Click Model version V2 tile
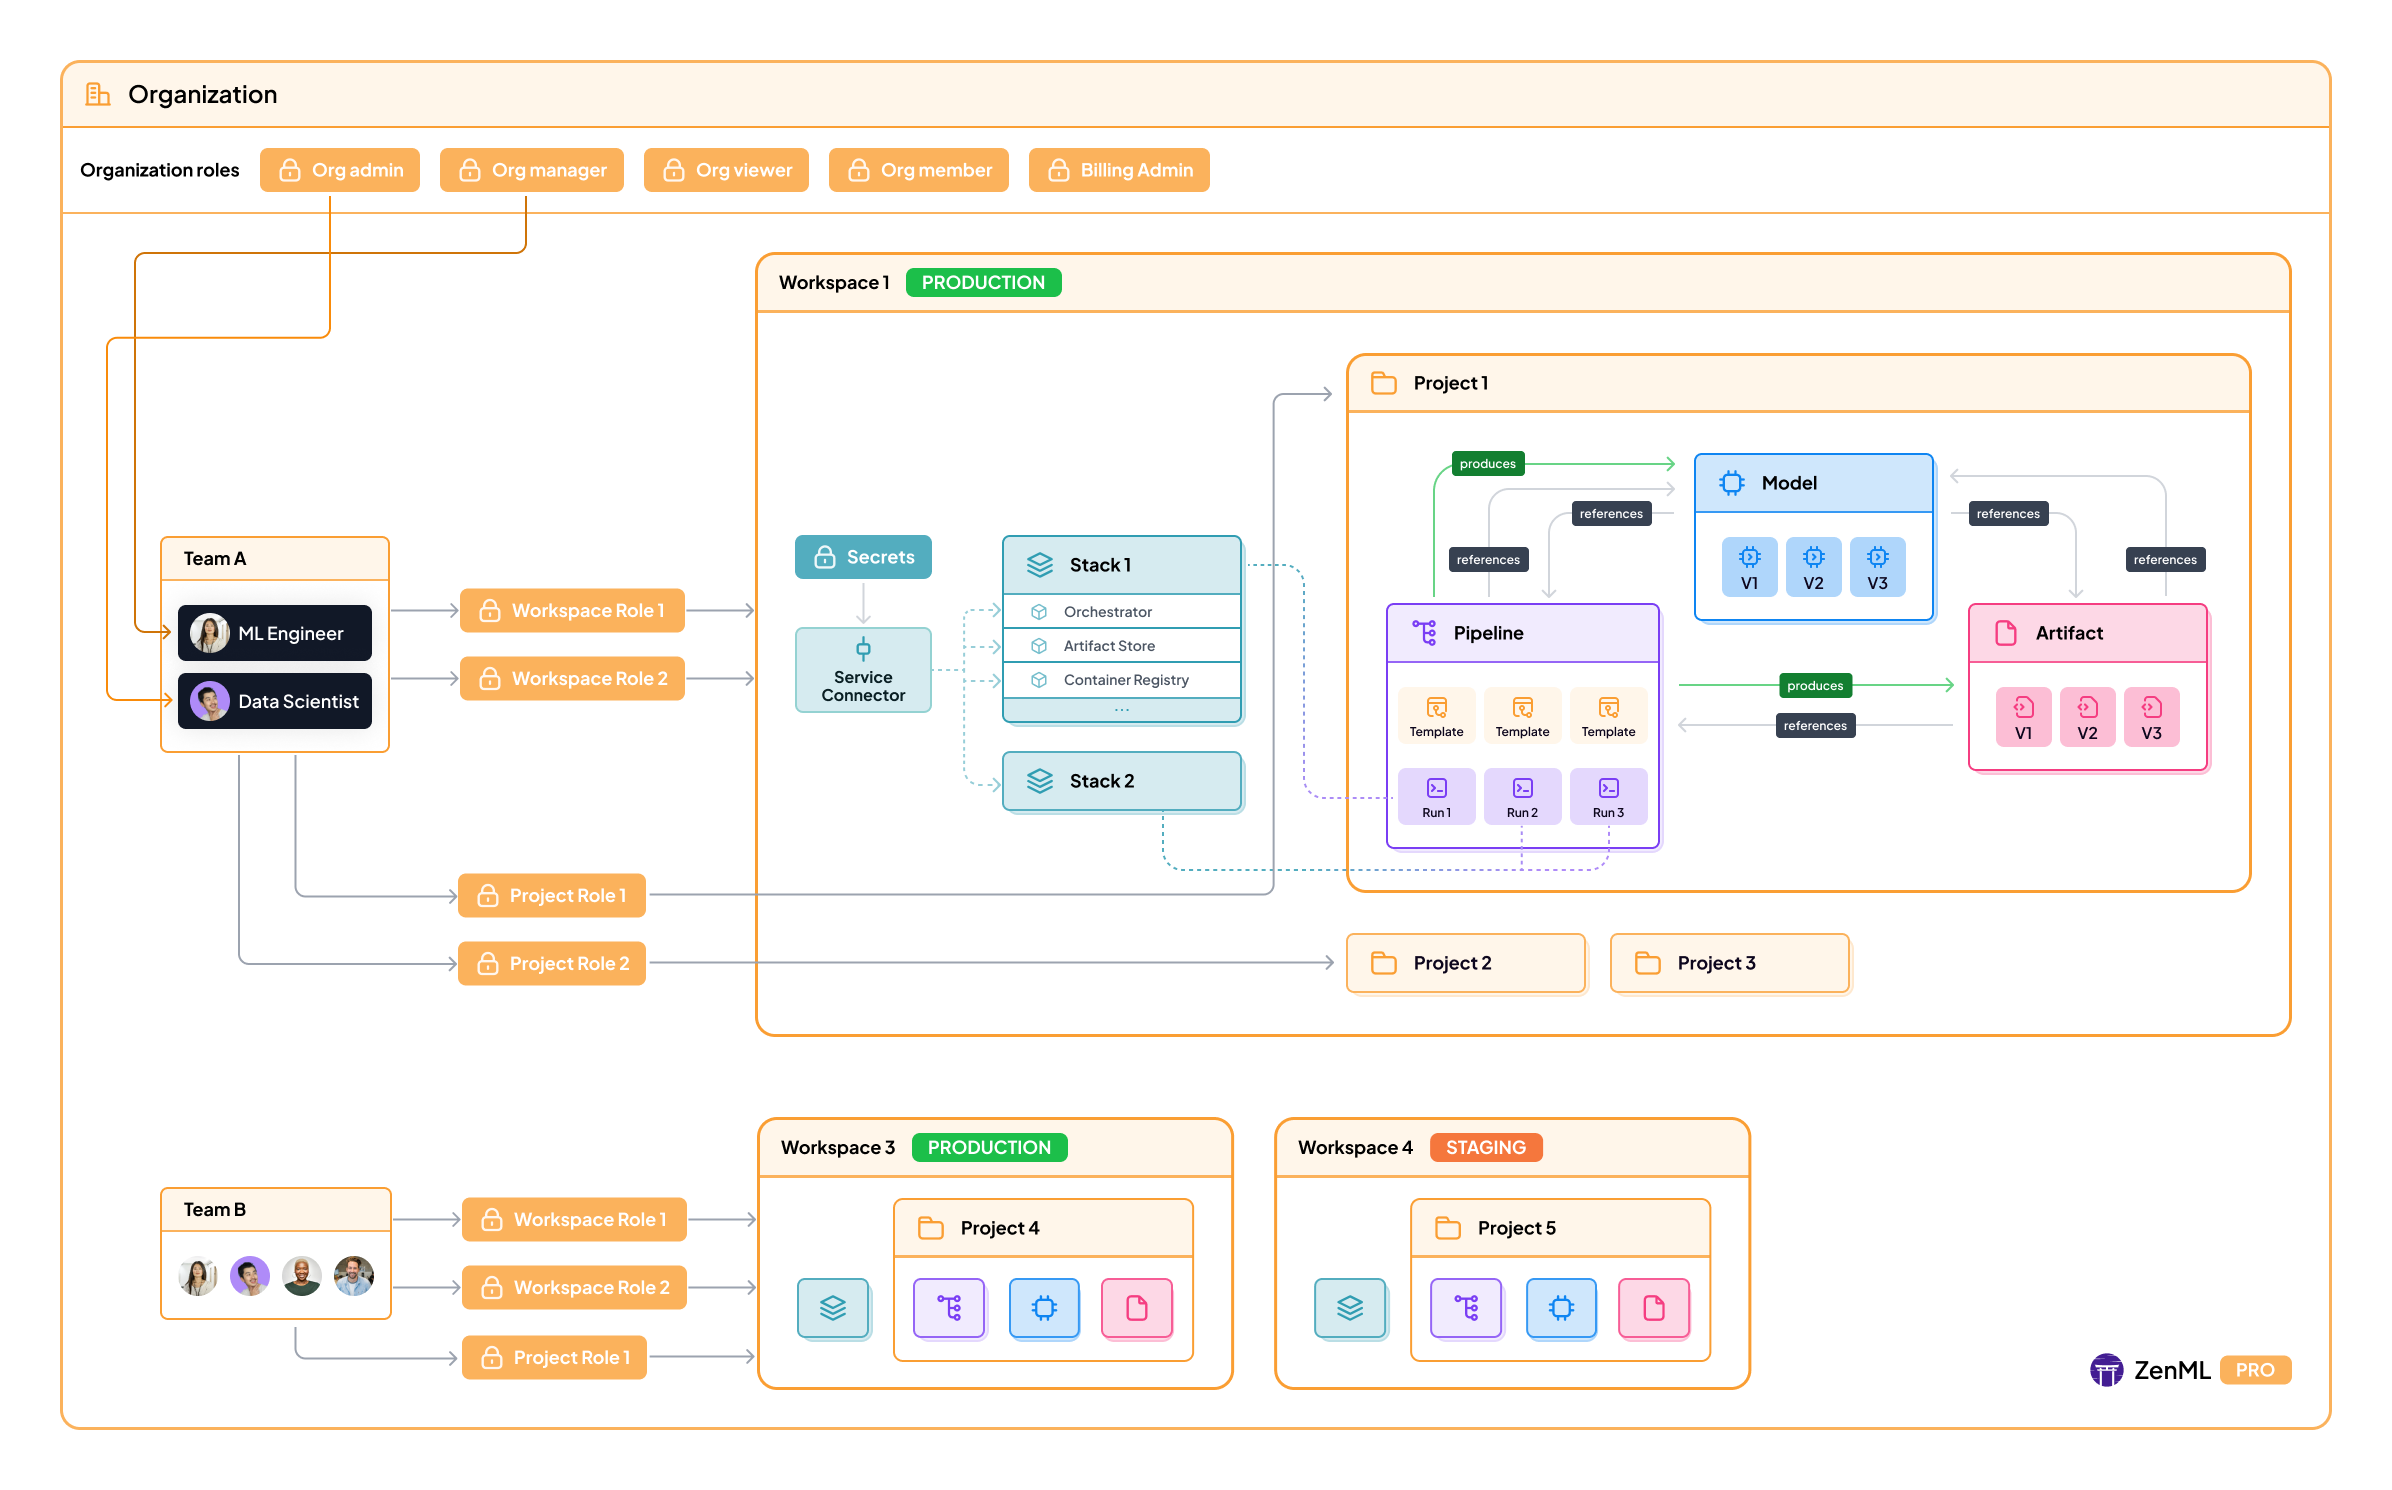The width and height of the screenshot is (2392, 1490). pos(1813,568)
